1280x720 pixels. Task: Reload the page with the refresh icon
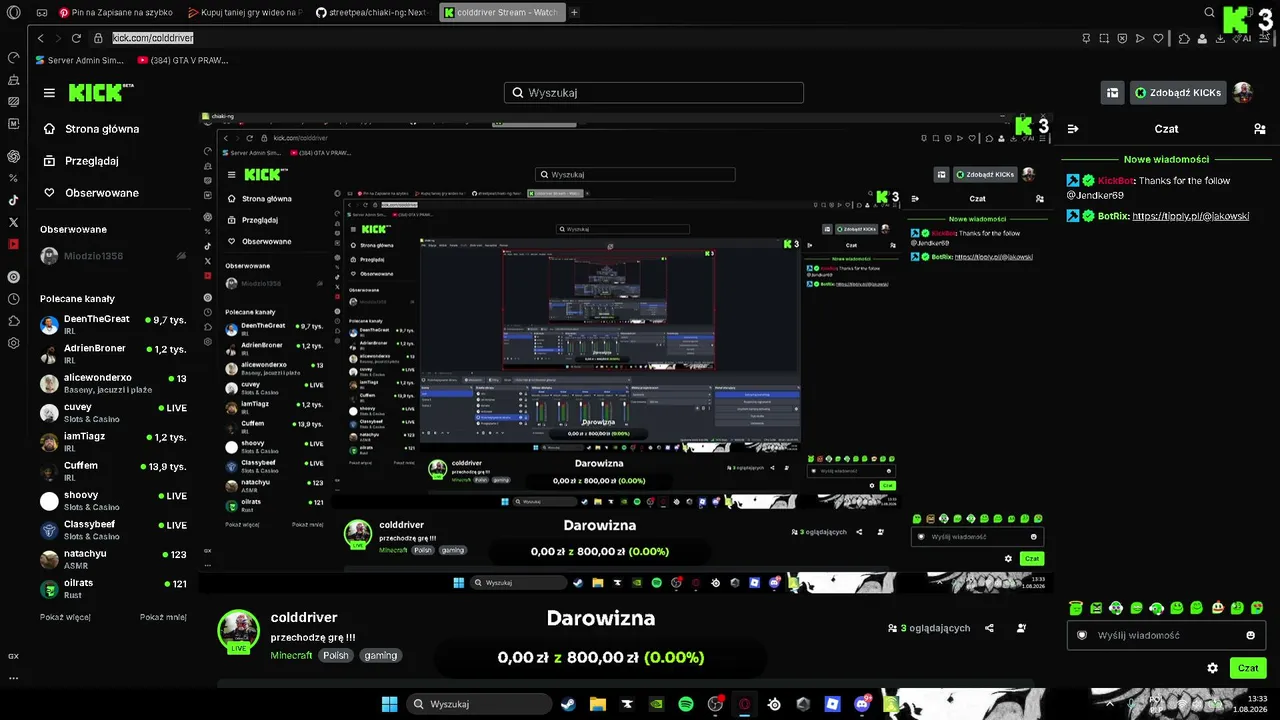(76, 38)
